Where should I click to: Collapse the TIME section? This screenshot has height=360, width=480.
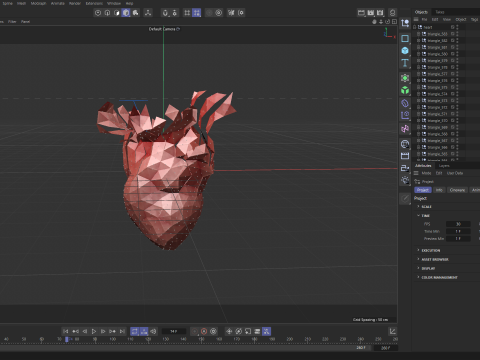(418, 215)
